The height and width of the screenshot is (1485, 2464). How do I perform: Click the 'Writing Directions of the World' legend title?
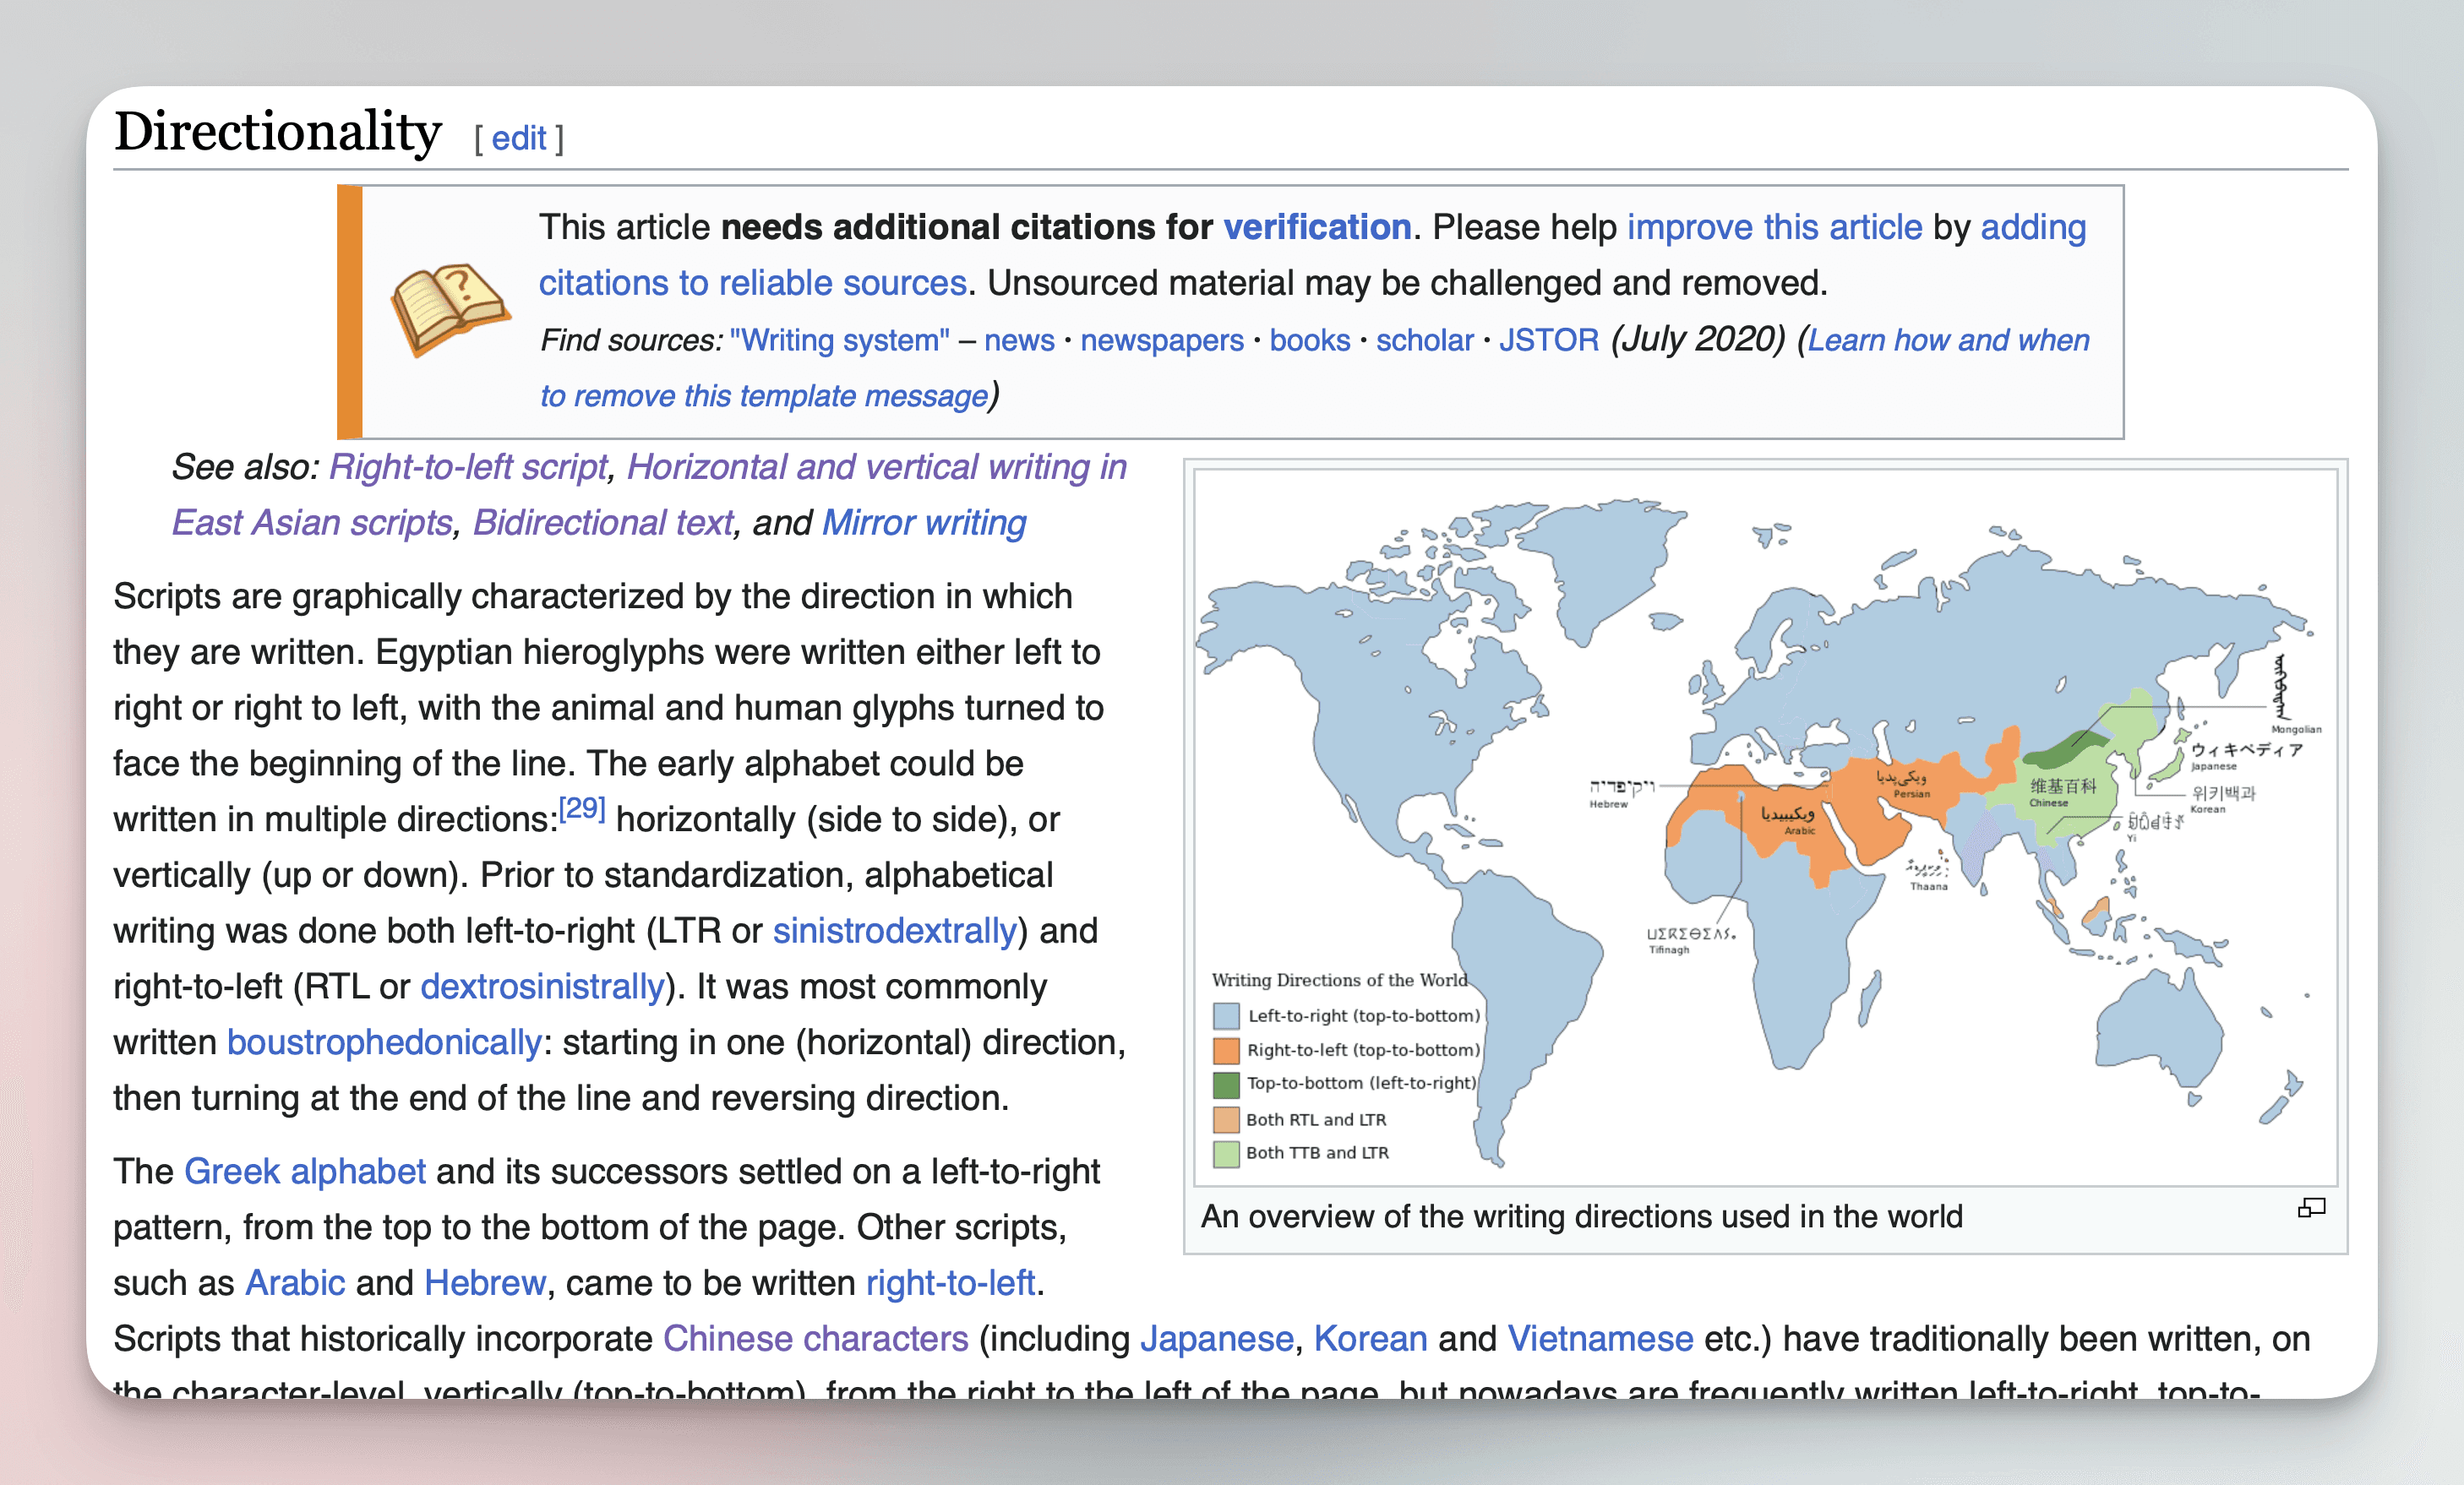(1339, 980)
